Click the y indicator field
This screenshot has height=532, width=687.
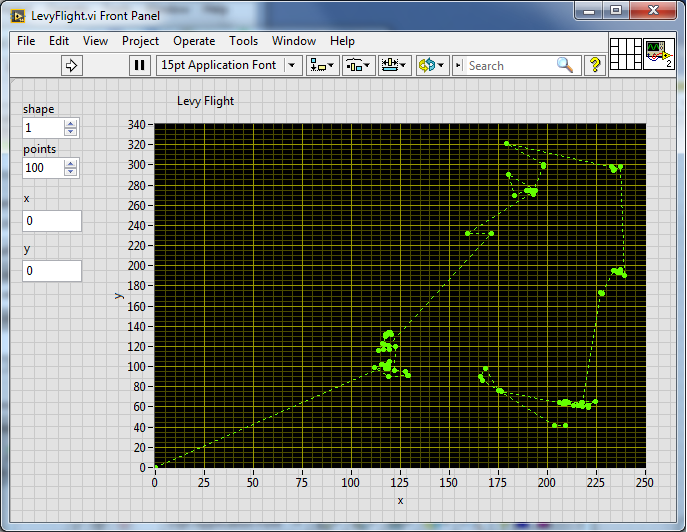pyautogui.click(x=52, y=271)
